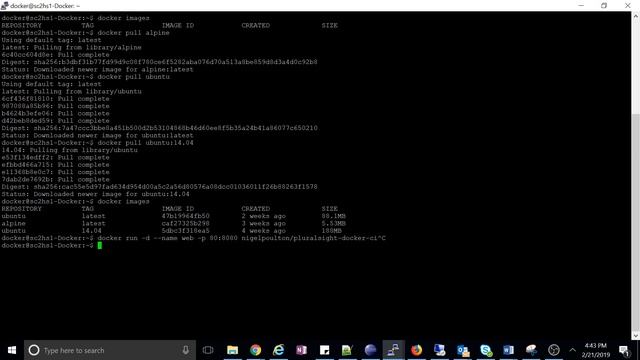640x360 pixels.
Task: Click the window title 'docker@sc2hs1-Docker: ~'
Action: (45, 6)
